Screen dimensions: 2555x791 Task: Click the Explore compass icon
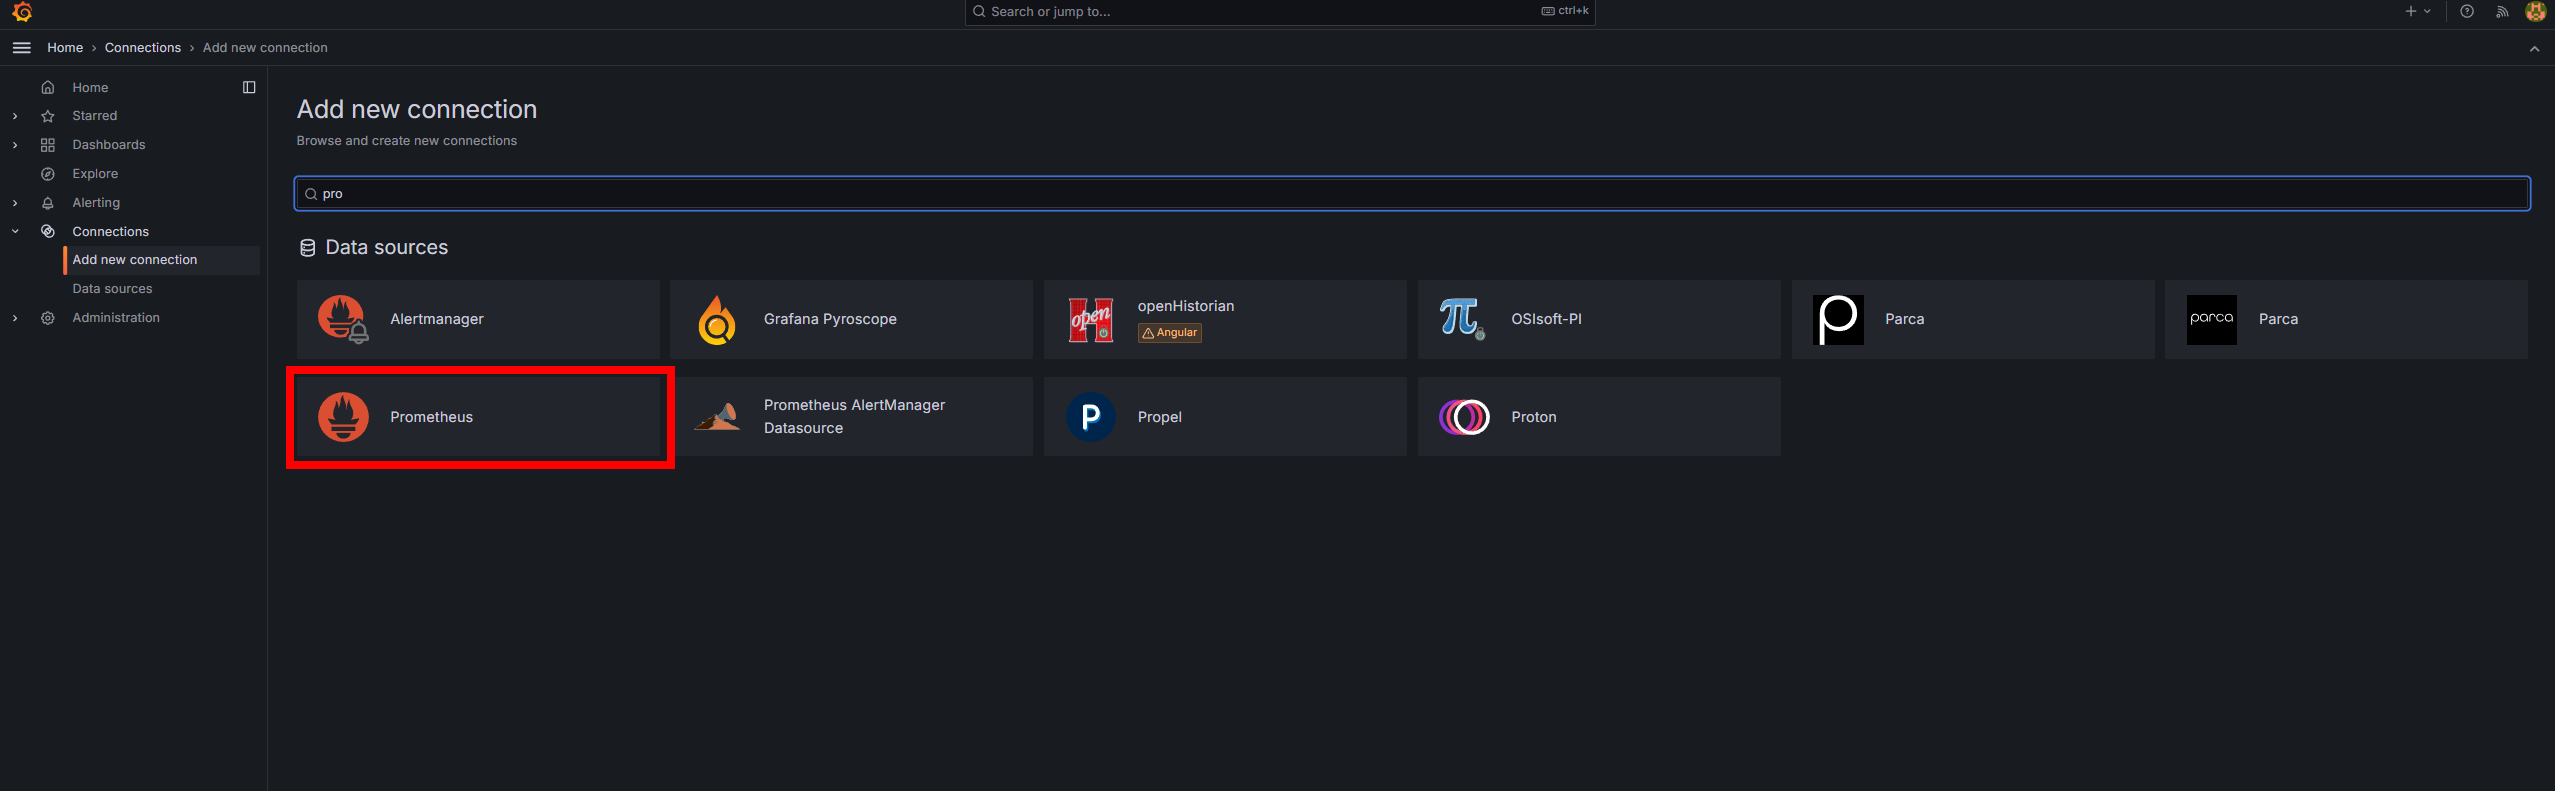point(48,174)
